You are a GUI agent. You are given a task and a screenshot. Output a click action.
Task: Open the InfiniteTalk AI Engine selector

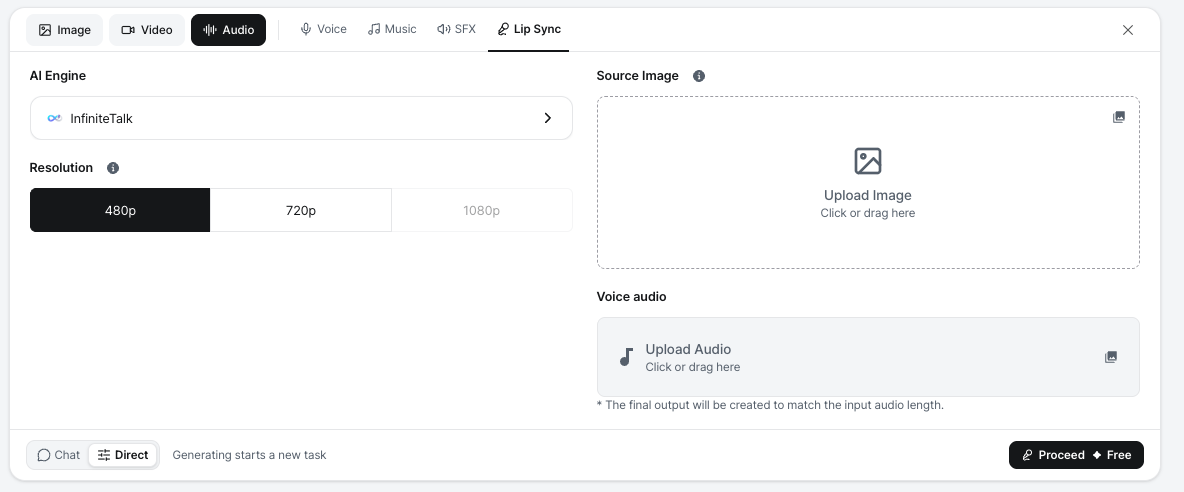click(301, 118)
